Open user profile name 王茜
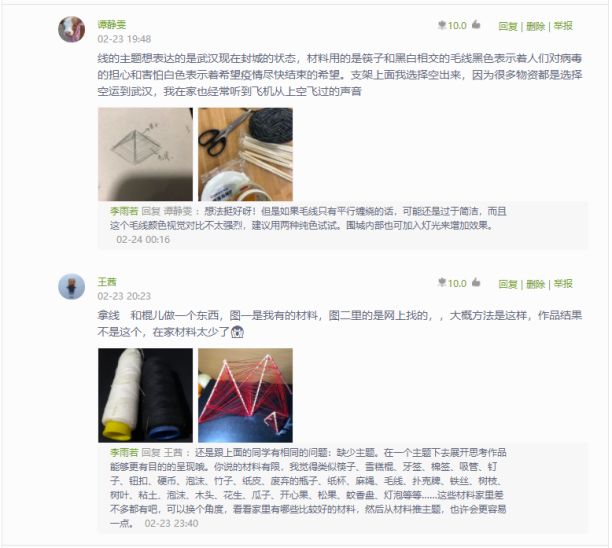The image size is (612, 548). tap(107, 282)
